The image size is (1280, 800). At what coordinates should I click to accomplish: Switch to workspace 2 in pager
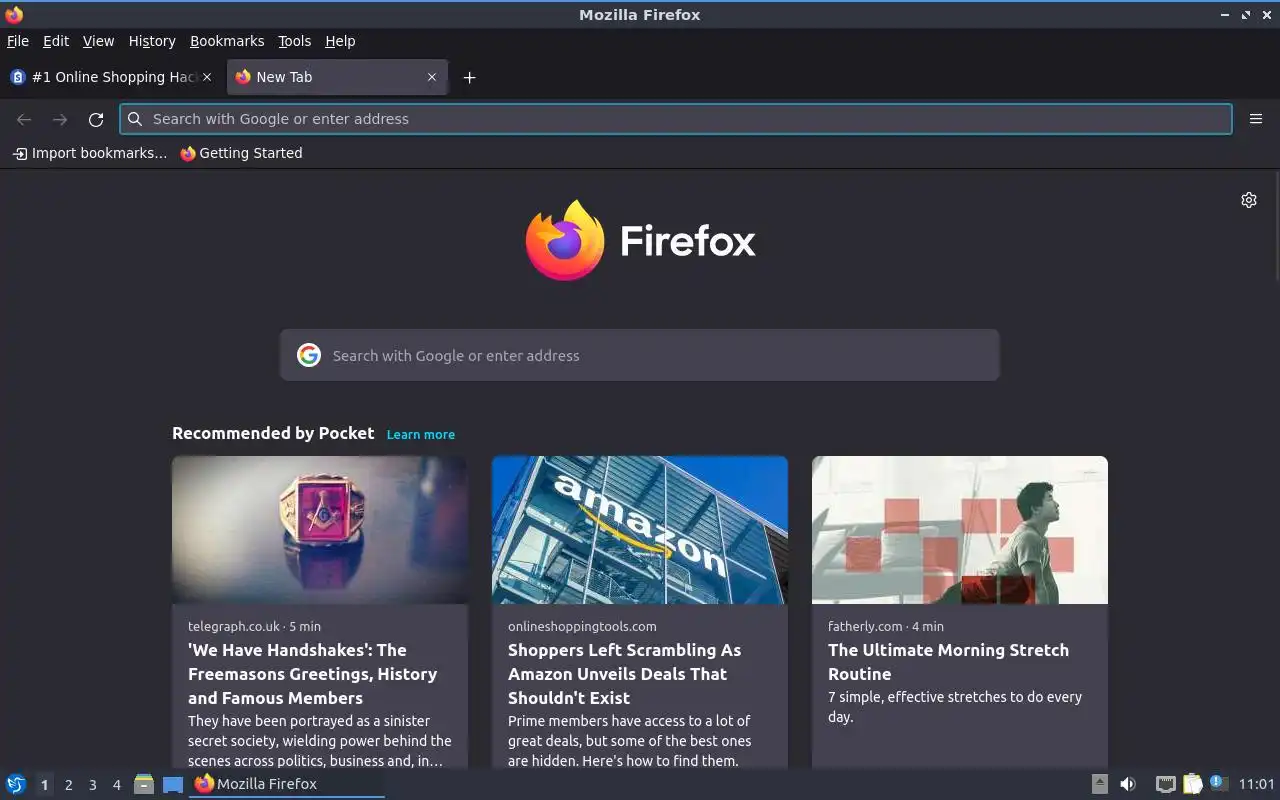click(x=68, y=785)
